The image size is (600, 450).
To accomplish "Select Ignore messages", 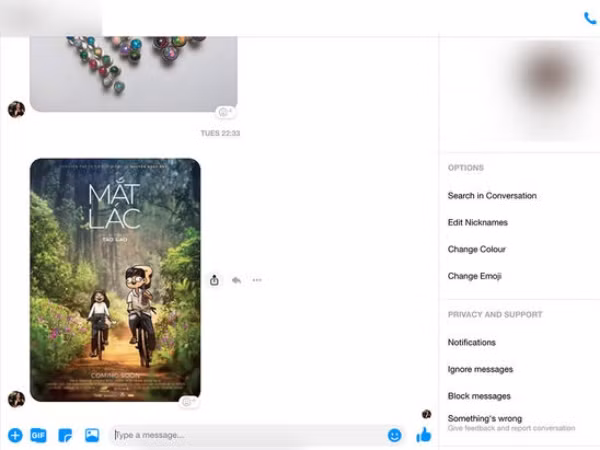I will (480, 369).
